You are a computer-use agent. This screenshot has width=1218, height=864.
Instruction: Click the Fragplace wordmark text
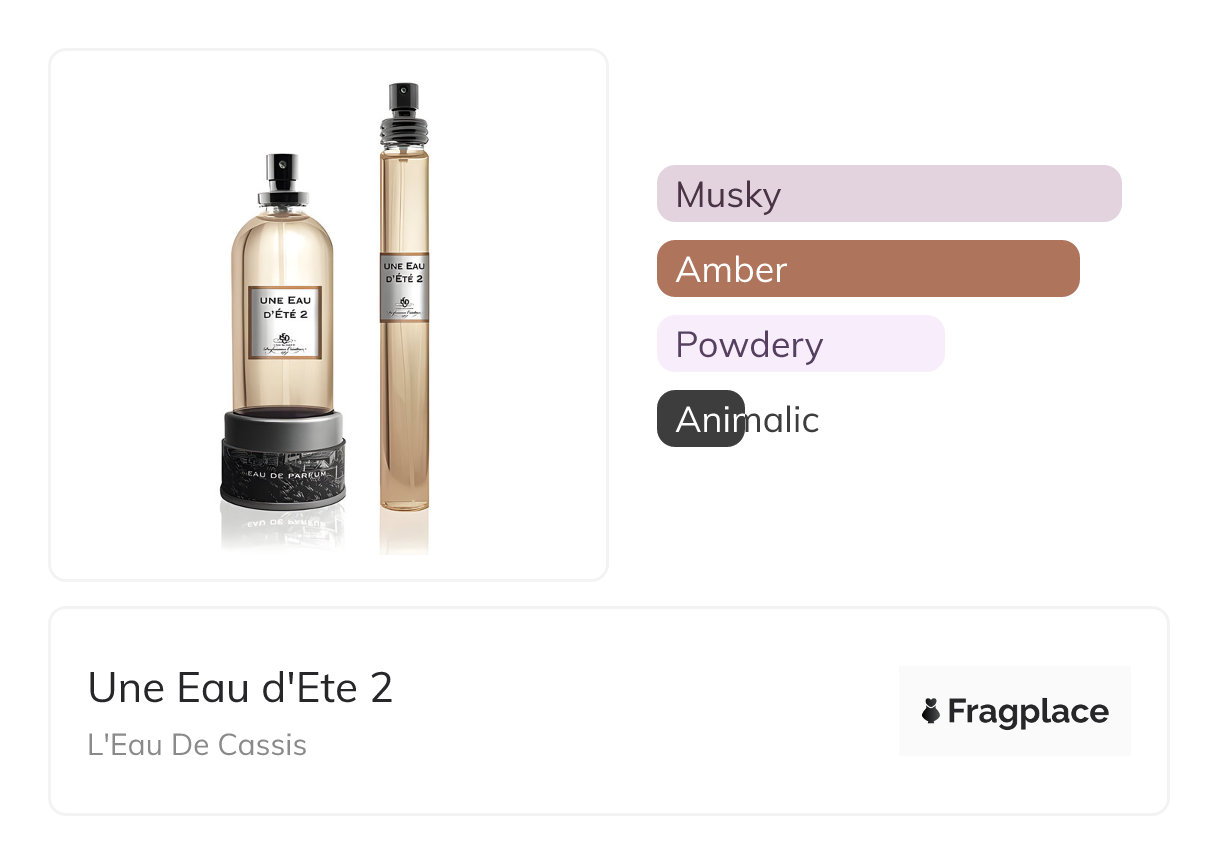click(1027, 712)
